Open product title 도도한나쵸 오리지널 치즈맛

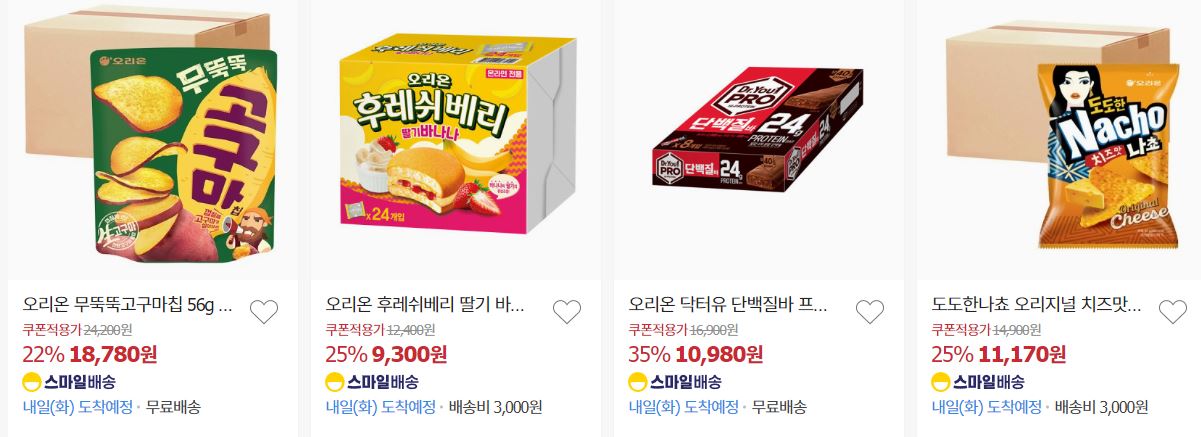click(1037, 305)
